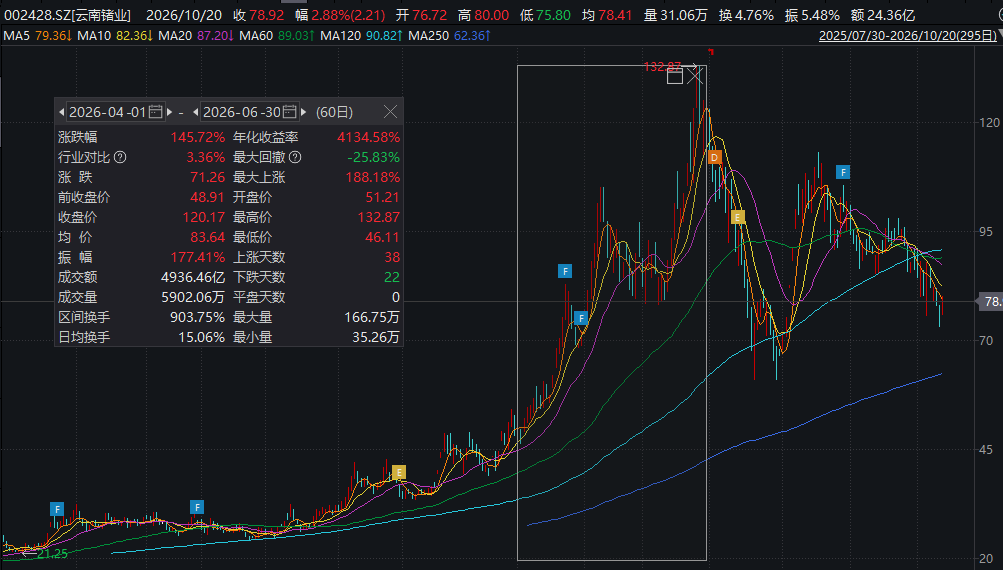Show help for 最大回撤

click(295, 157)
